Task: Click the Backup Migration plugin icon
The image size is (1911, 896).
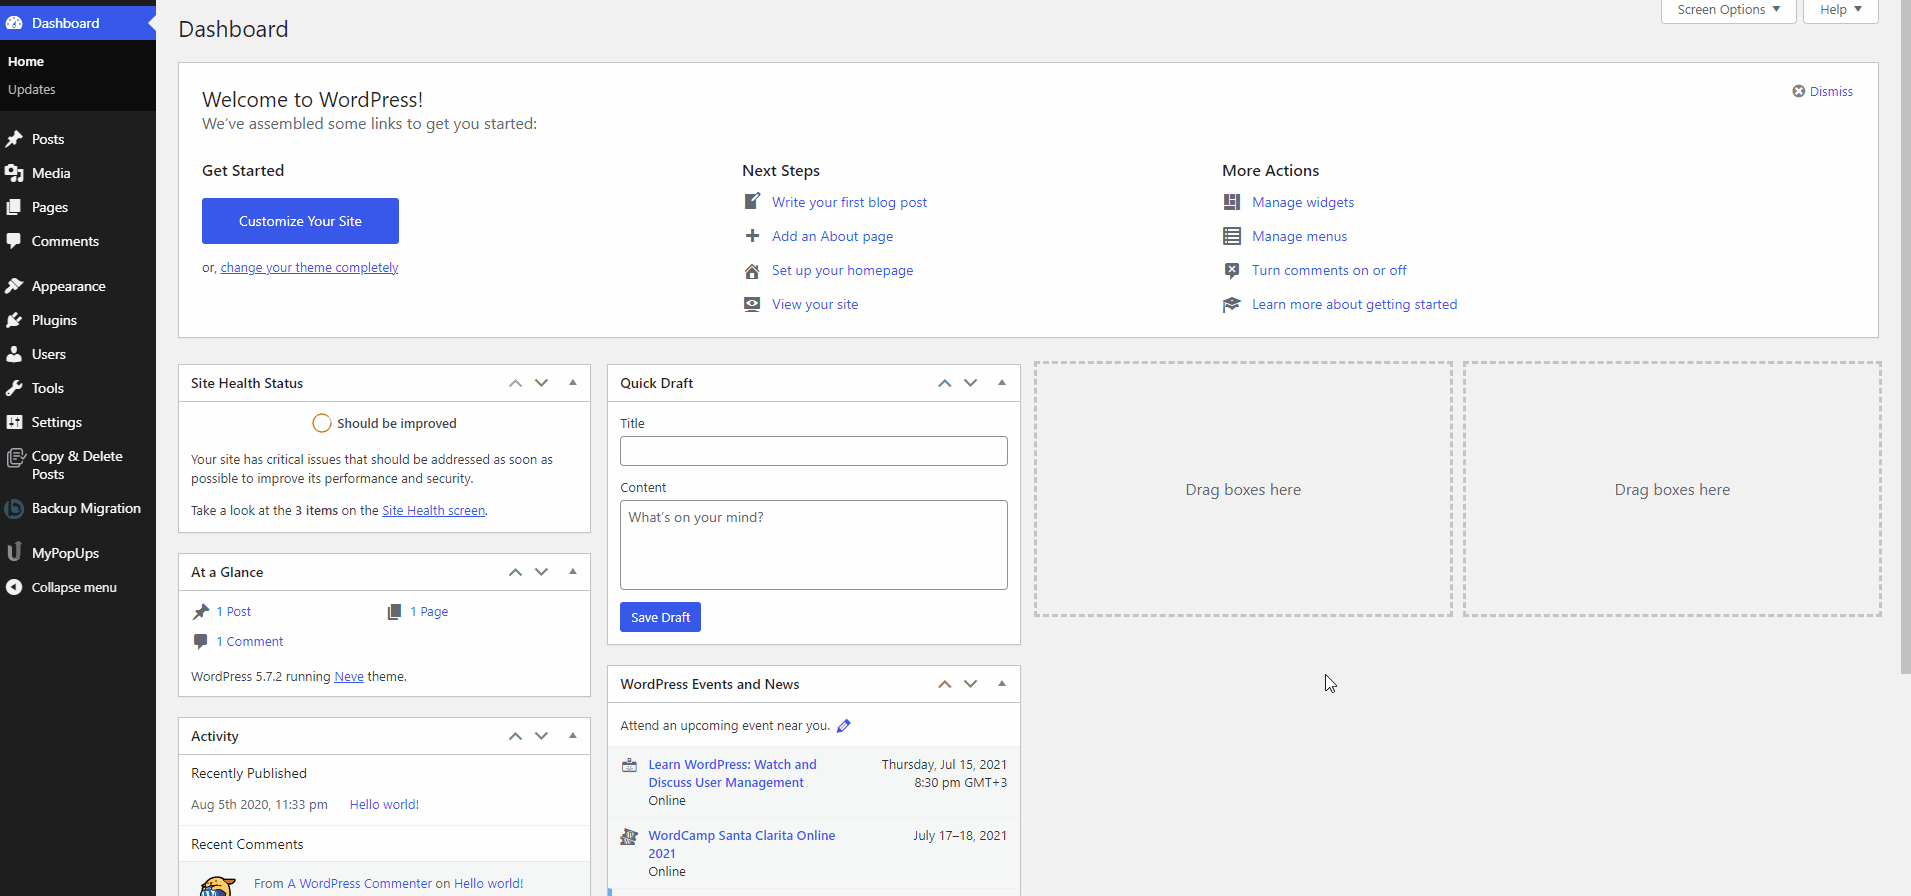Action: coord(14,509)
